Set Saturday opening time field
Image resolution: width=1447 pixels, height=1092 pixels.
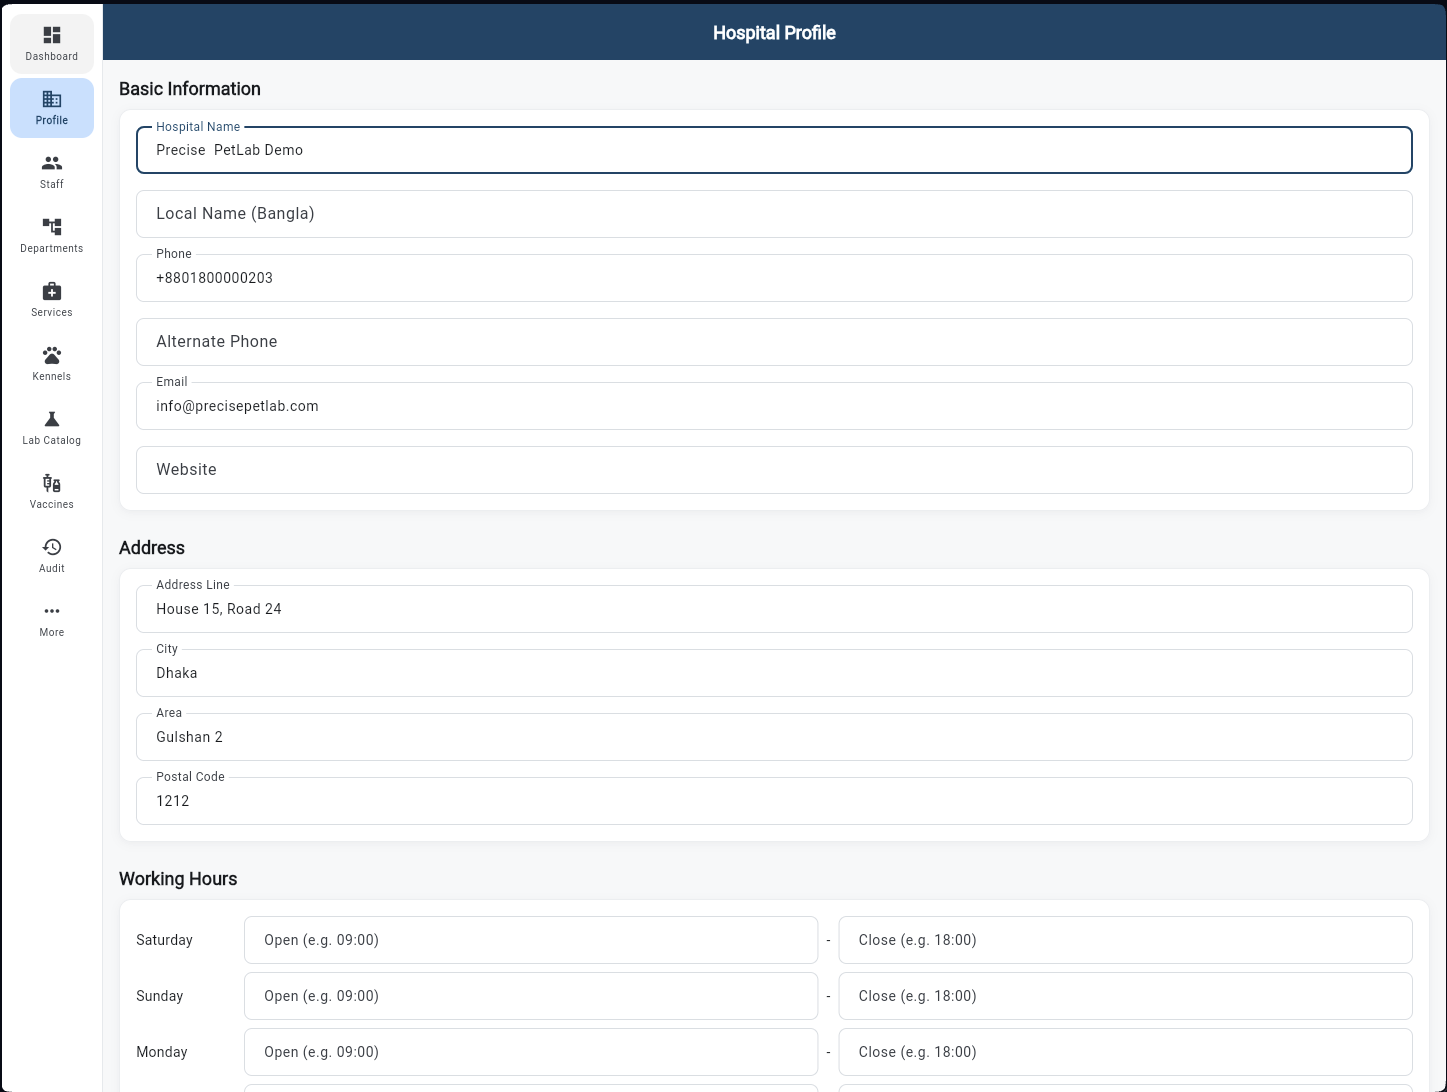530,940
